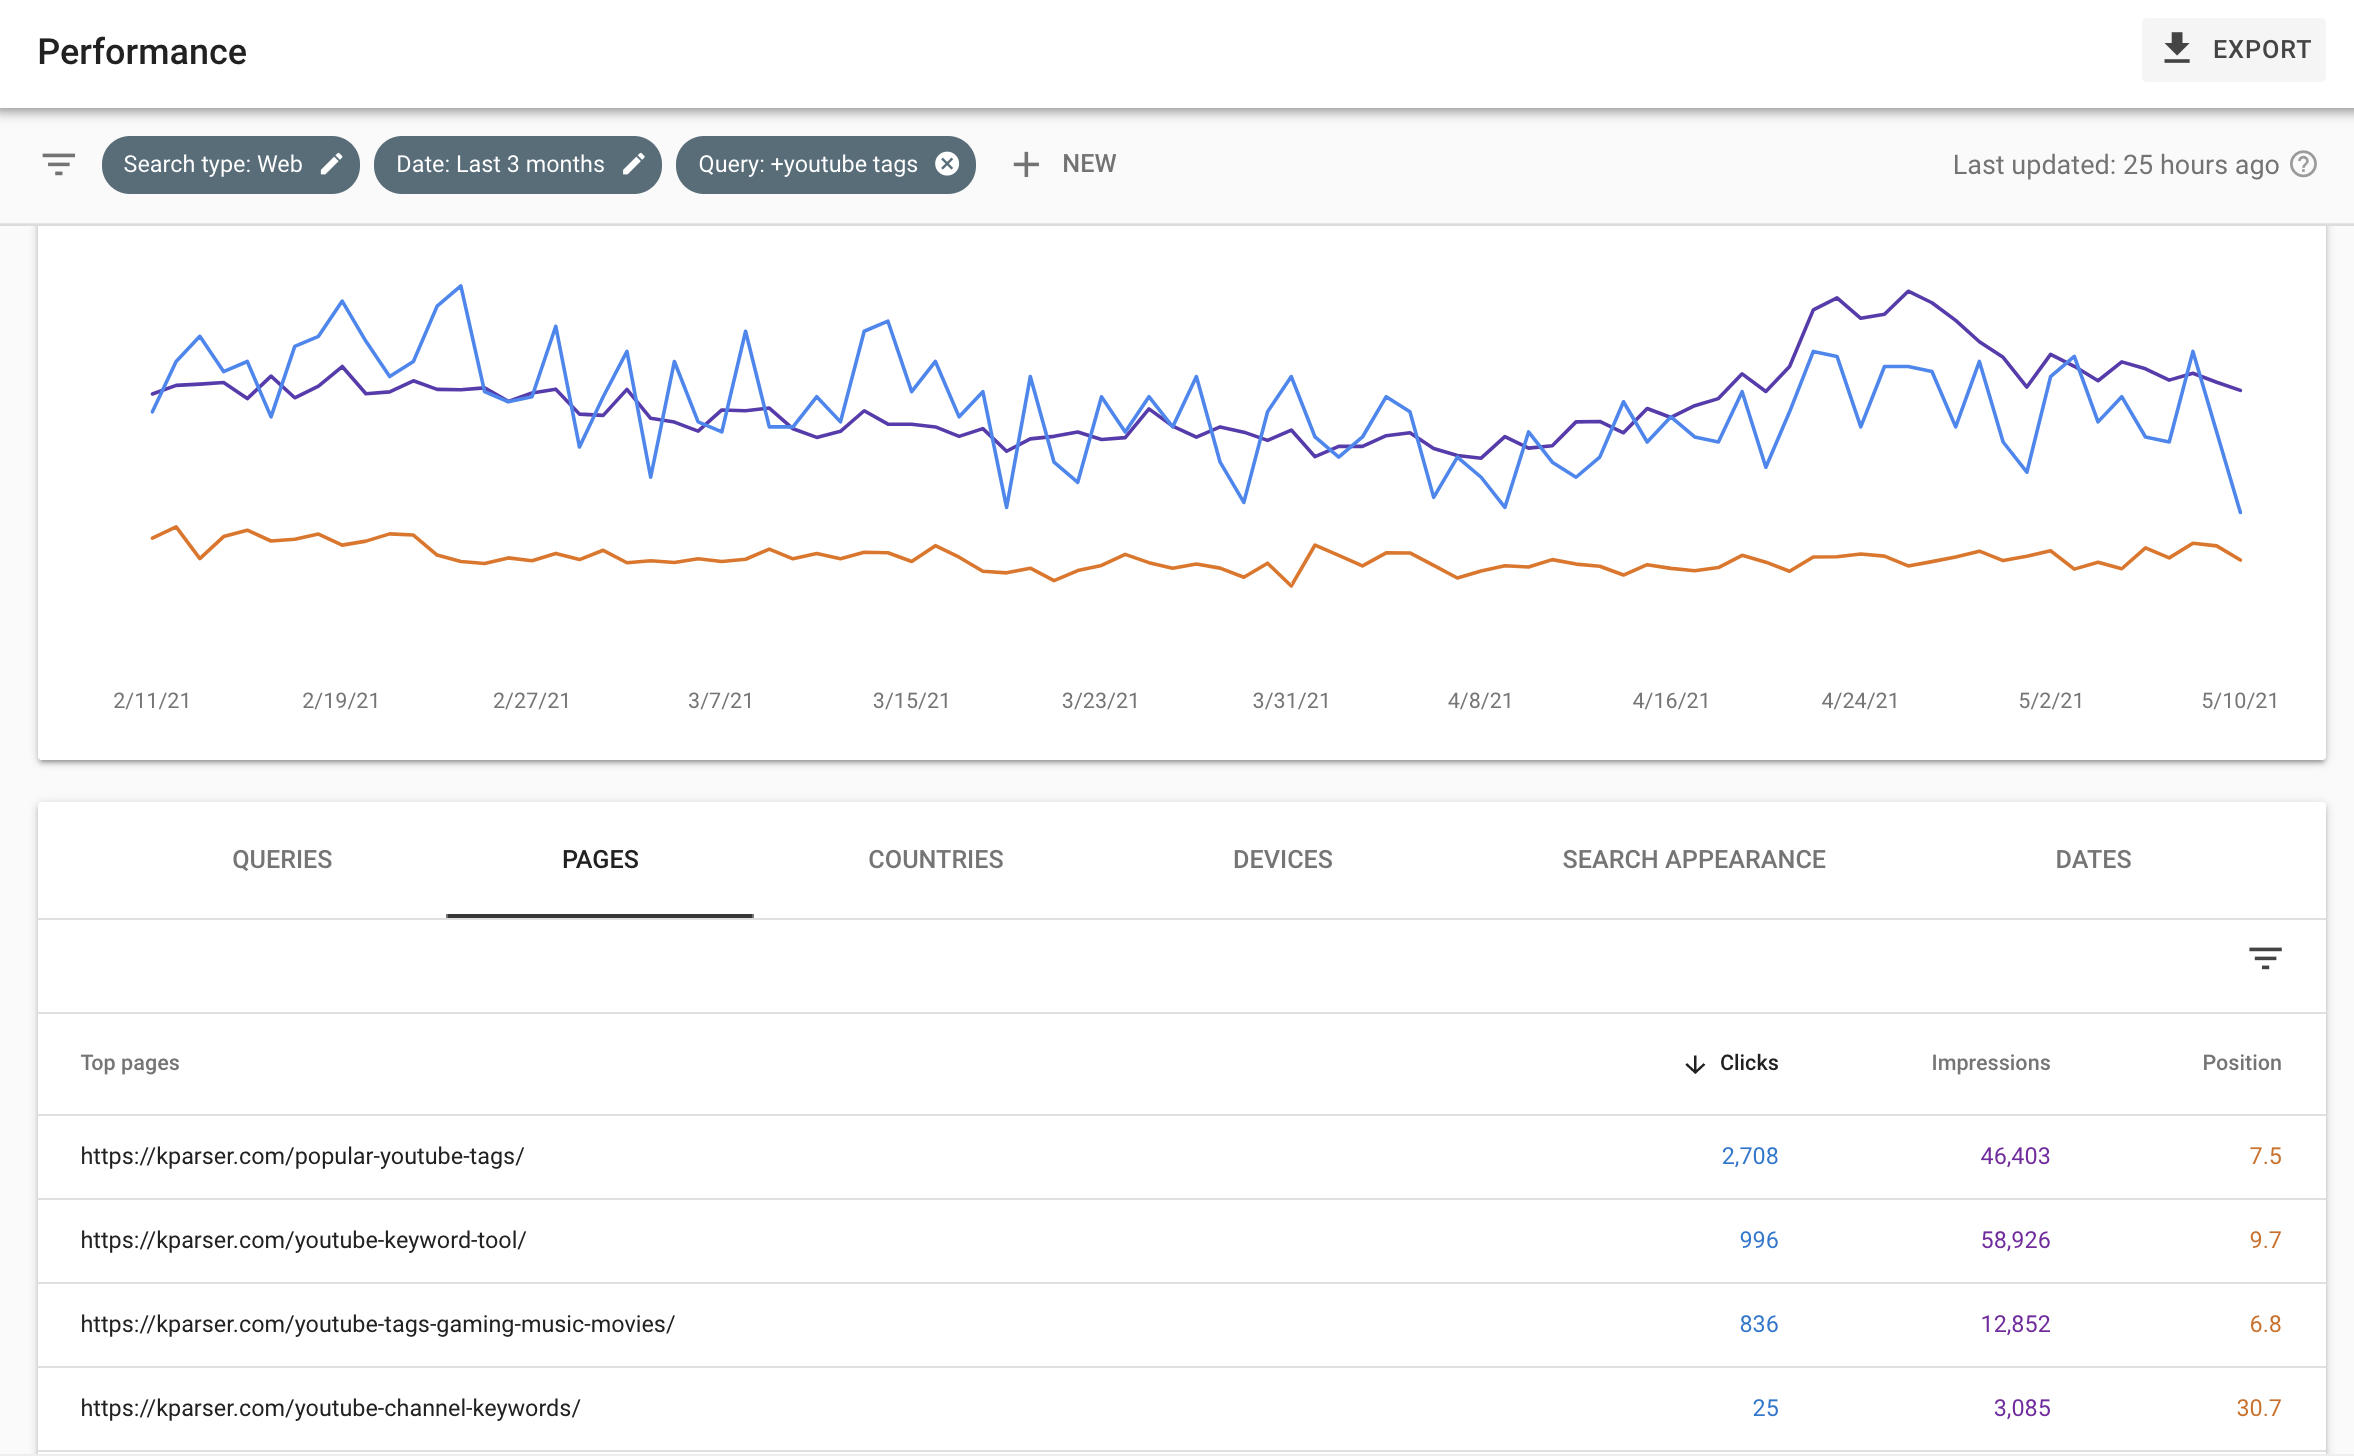Open the youtube-tags-gaming-music-movies page row

click(x=1181, y=1325)
